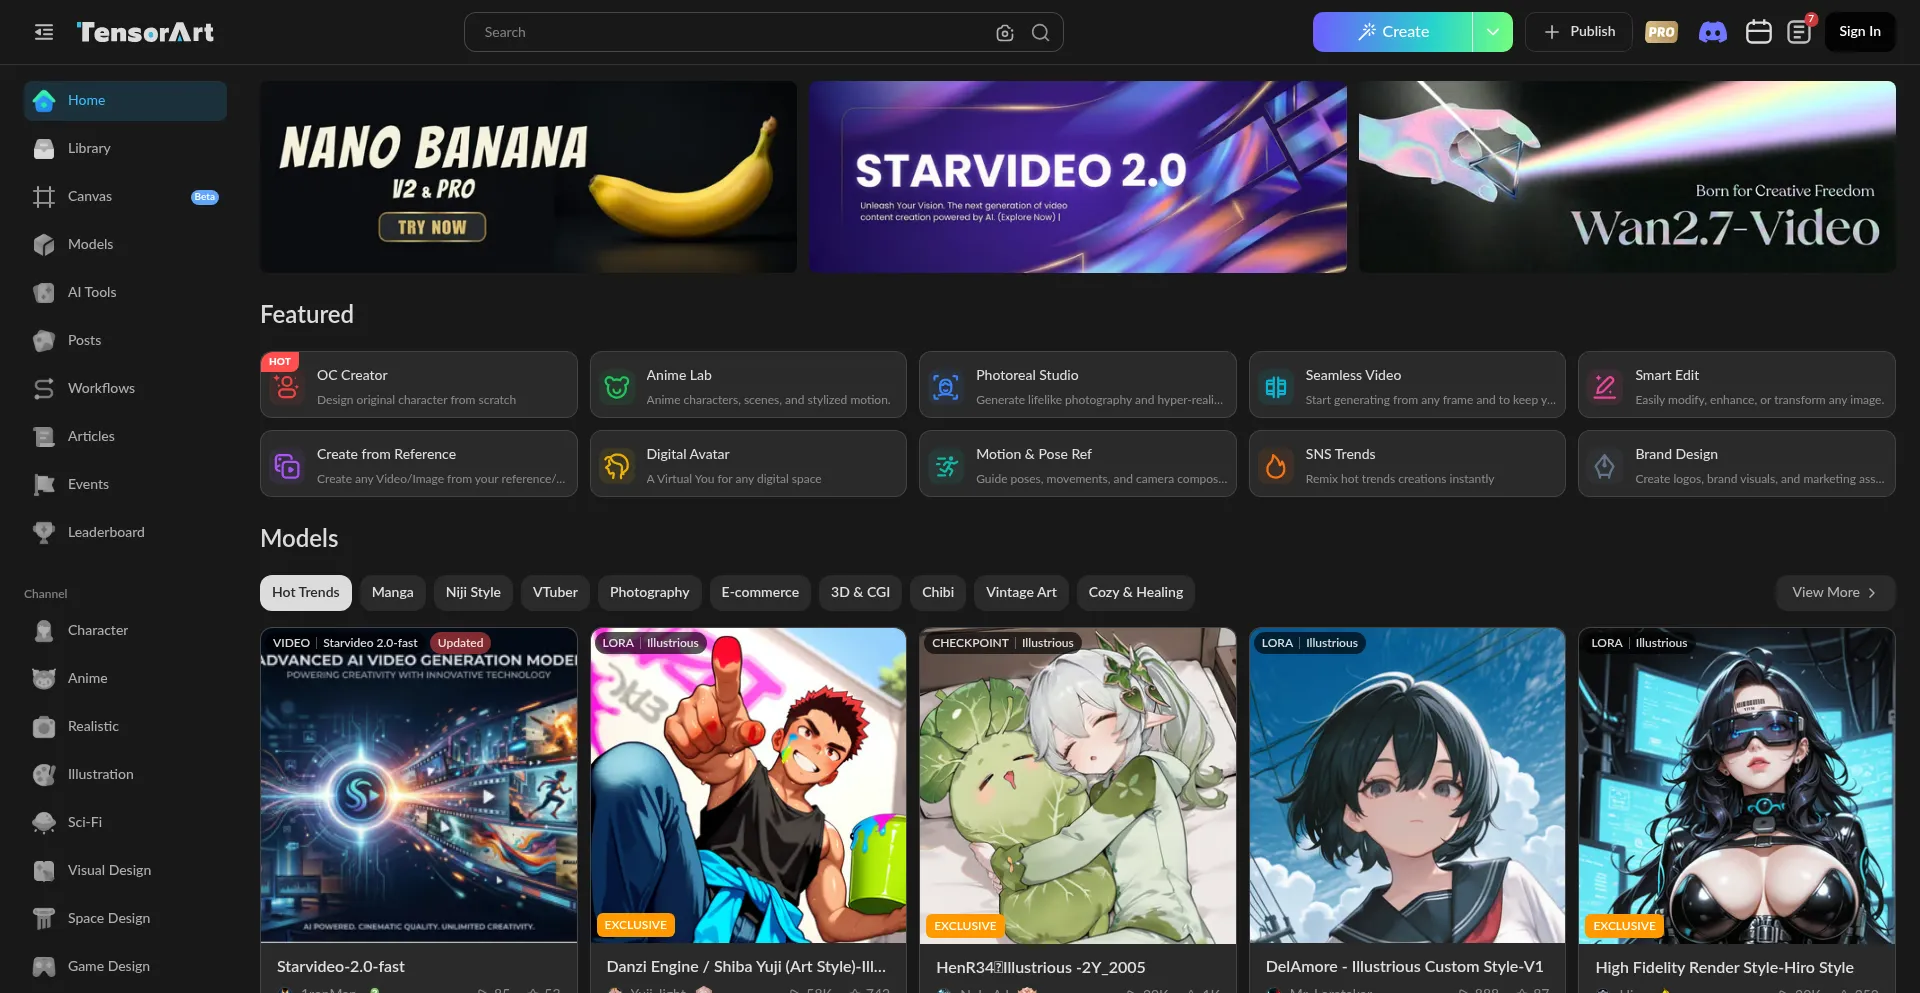Click the Illustration channel icon

click(44, 774)
